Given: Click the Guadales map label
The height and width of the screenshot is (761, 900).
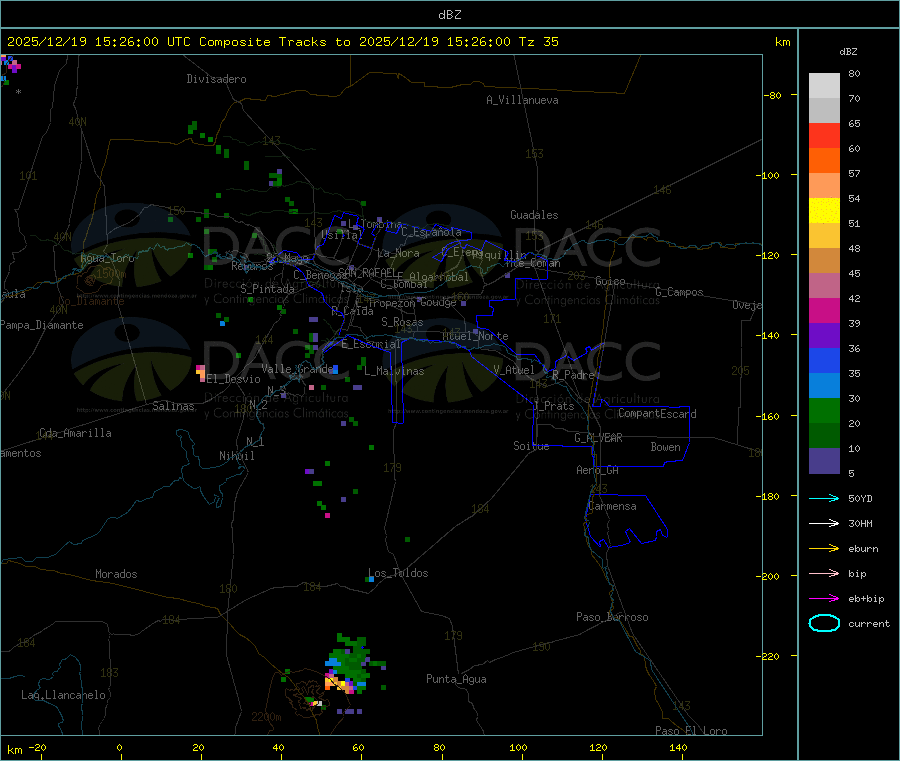Looking at the screenshot, I should 534,215.
